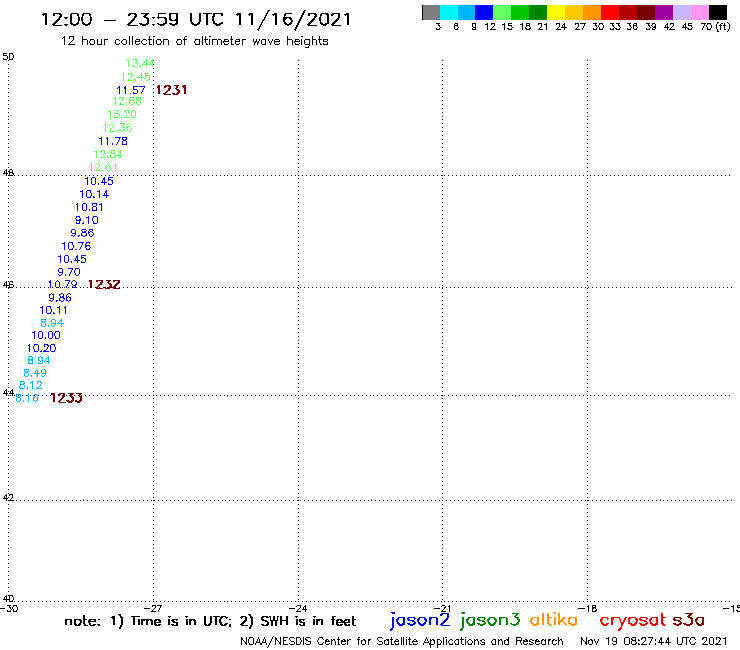
Task: Click the 12.61 wave height value
Action: 103,168
